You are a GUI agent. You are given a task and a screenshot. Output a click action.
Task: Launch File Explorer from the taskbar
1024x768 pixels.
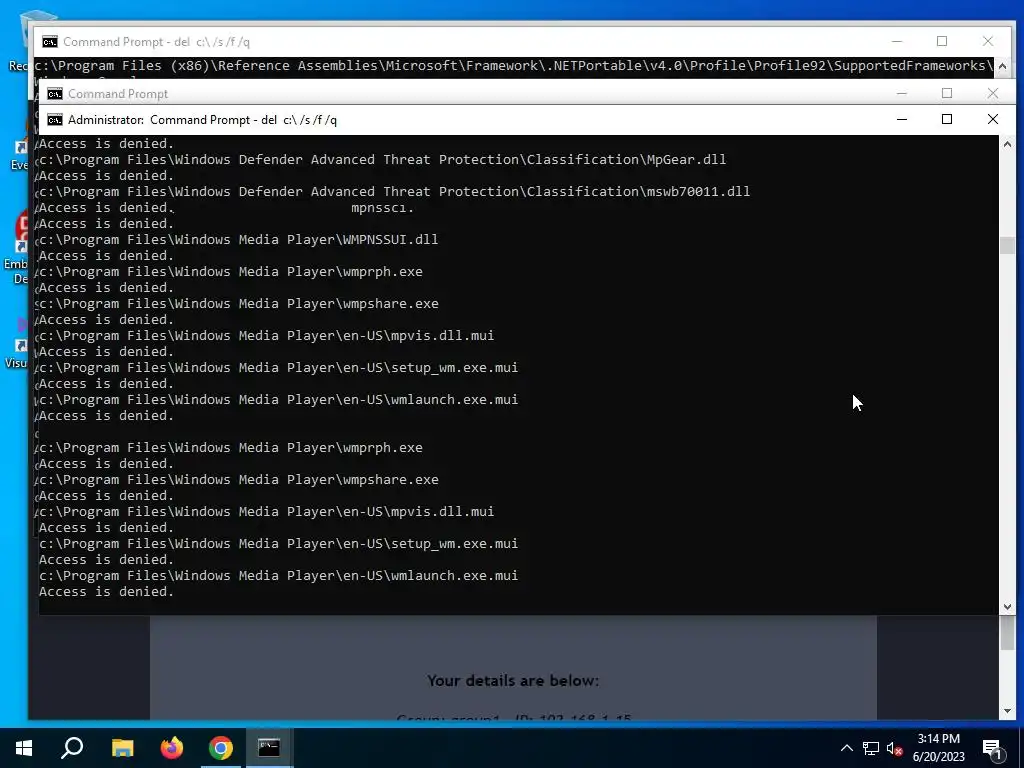[x=122, y=748]
